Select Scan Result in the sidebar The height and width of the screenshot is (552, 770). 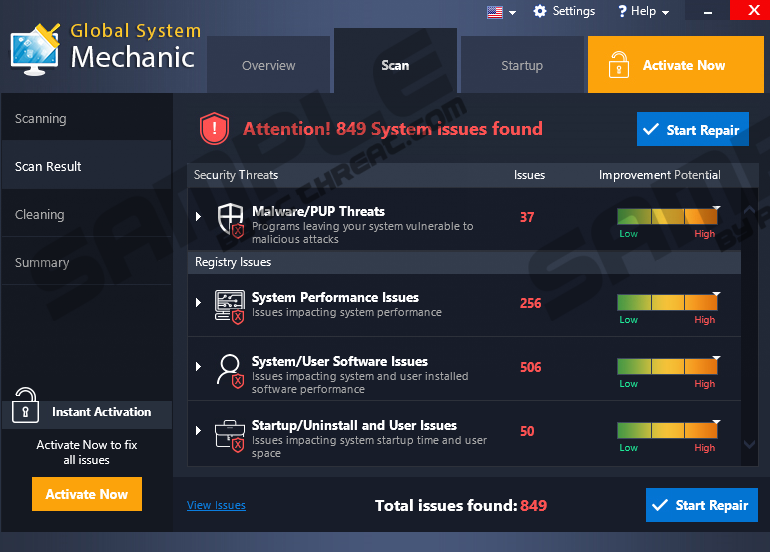pos(86,166)
